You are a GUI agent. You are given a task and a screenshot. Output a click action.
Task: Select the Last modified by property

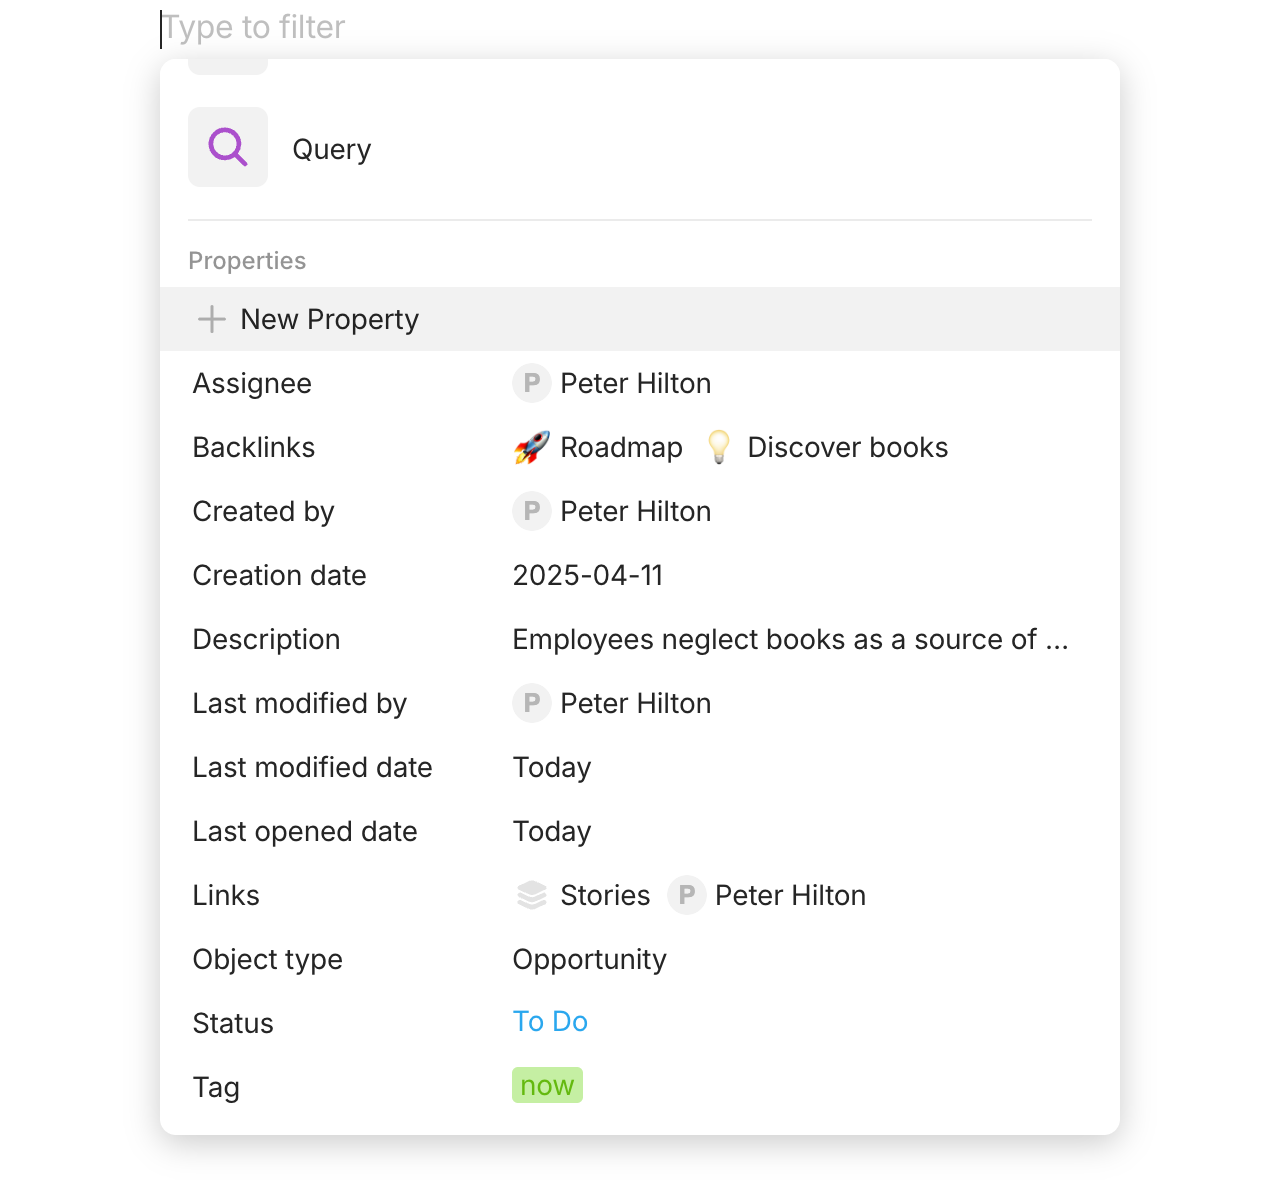300,704
